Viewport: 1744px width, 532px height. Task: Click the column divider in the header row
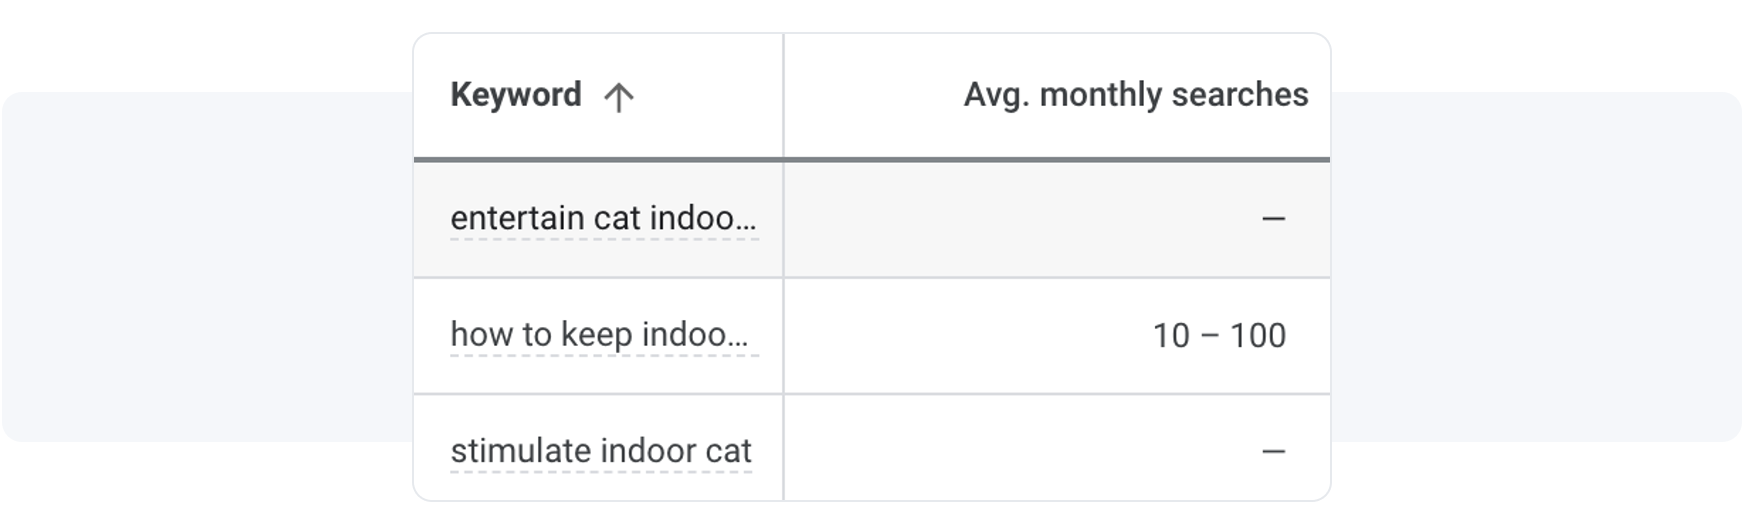[x=783, y=96]
